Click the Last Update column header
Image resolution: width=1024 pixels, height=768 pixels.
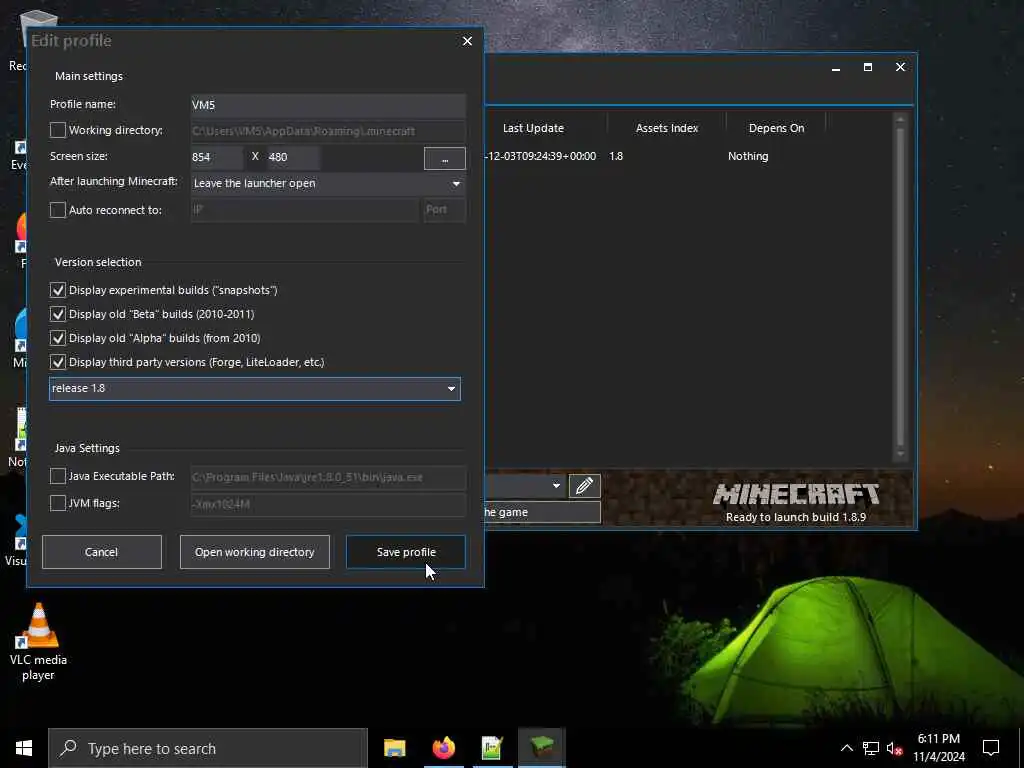pyautogui.click(x=533, y=128)
